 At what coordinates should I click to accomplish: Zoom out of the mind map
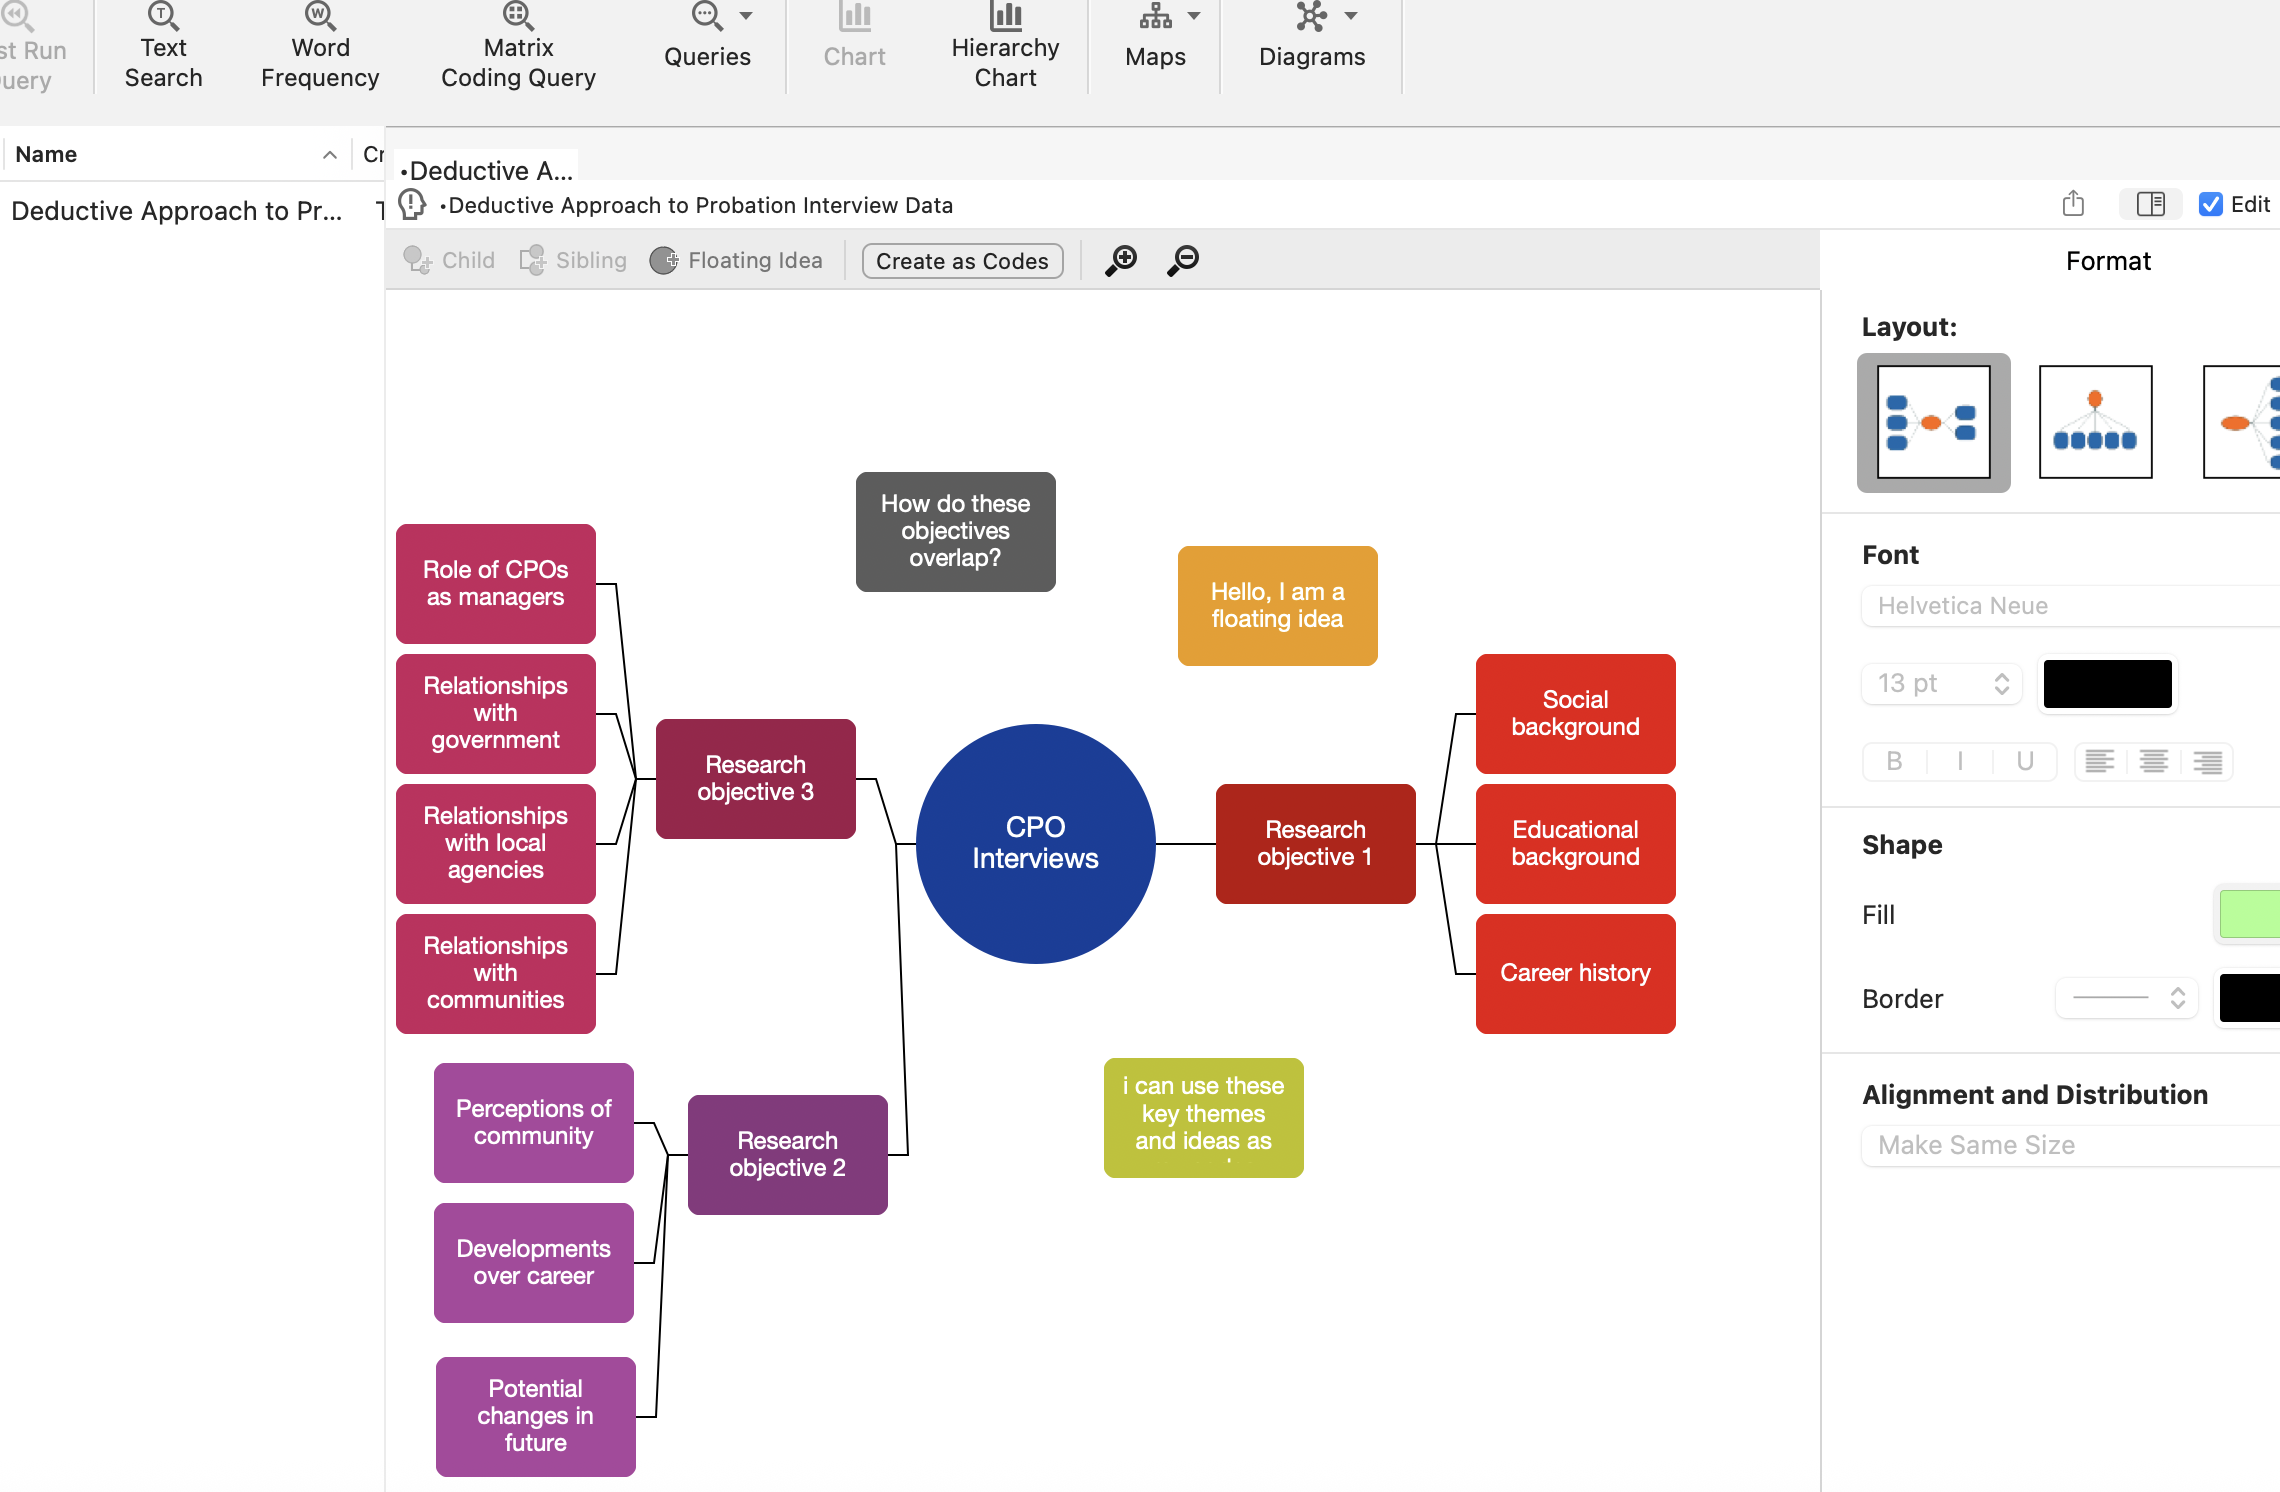click(1183, 261)
